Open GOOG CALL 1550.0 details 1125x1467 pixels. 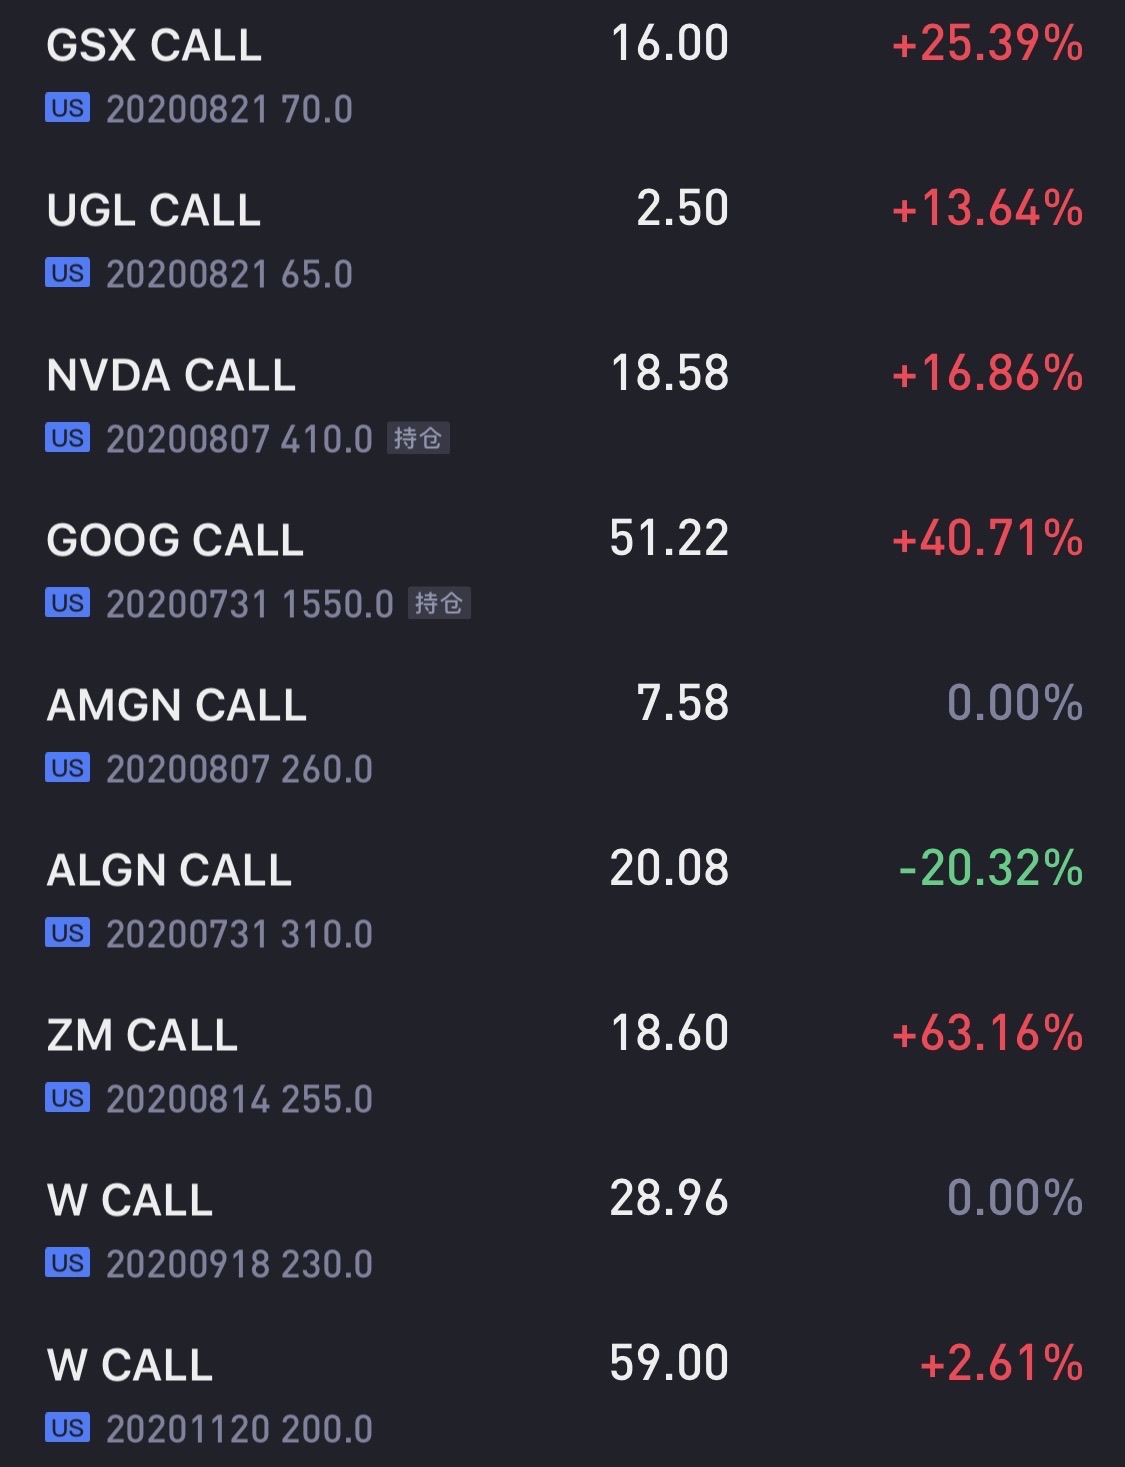(562, 570)
